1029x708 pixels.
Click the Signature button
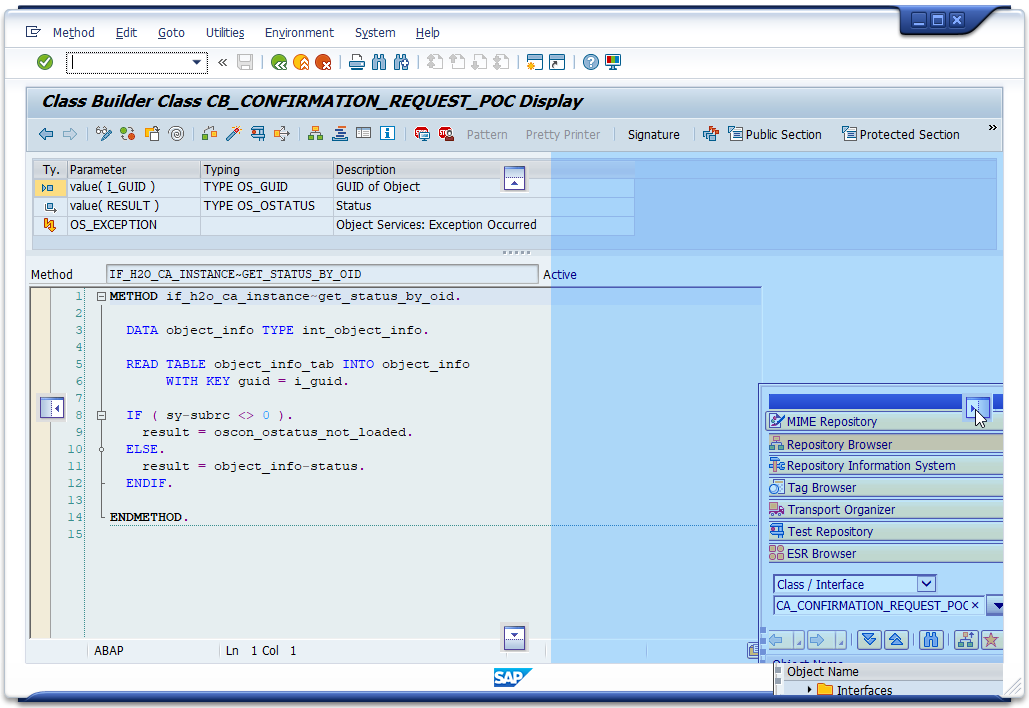coord(654,135)
